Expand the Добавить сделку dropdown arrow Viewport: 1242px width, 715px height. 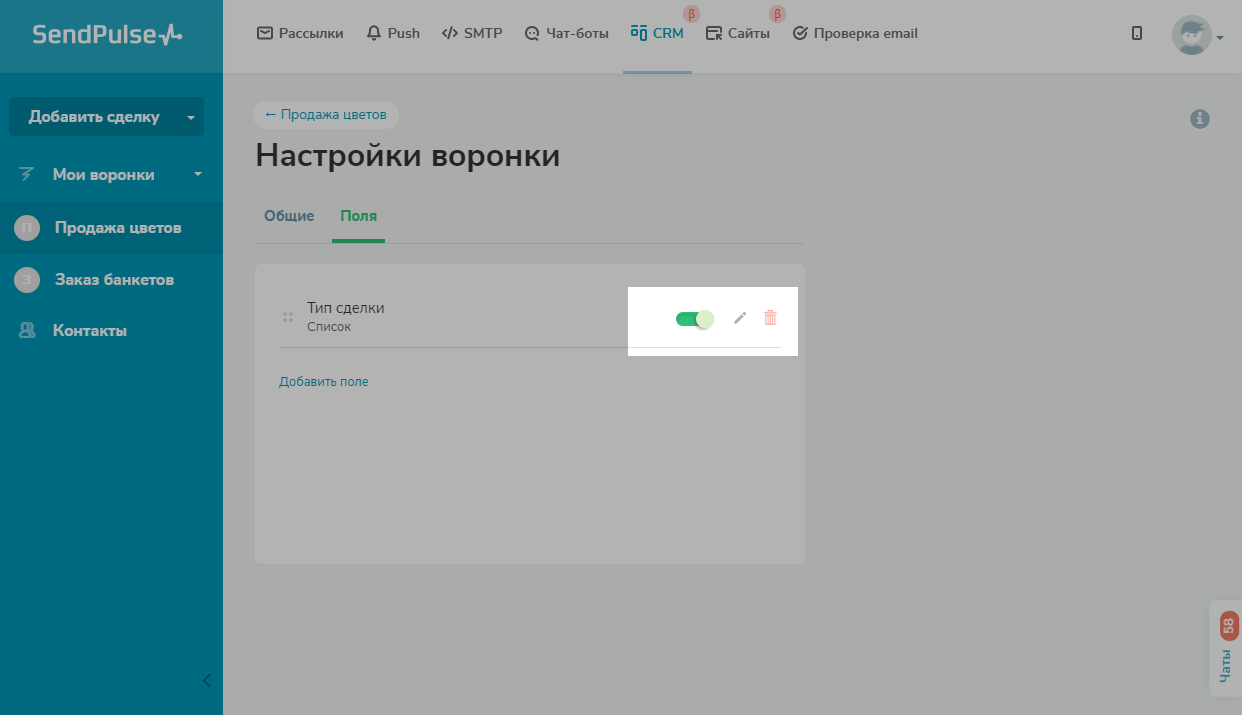[x=191, y=117]
